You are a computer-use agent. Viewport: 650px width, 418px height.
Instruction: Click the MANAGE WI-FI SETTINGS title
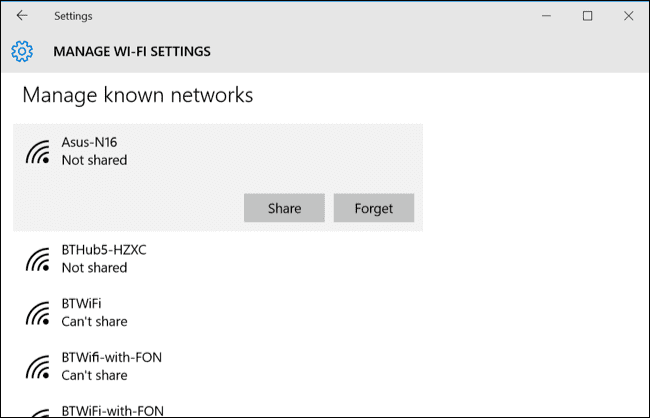(x=132, y=51)
